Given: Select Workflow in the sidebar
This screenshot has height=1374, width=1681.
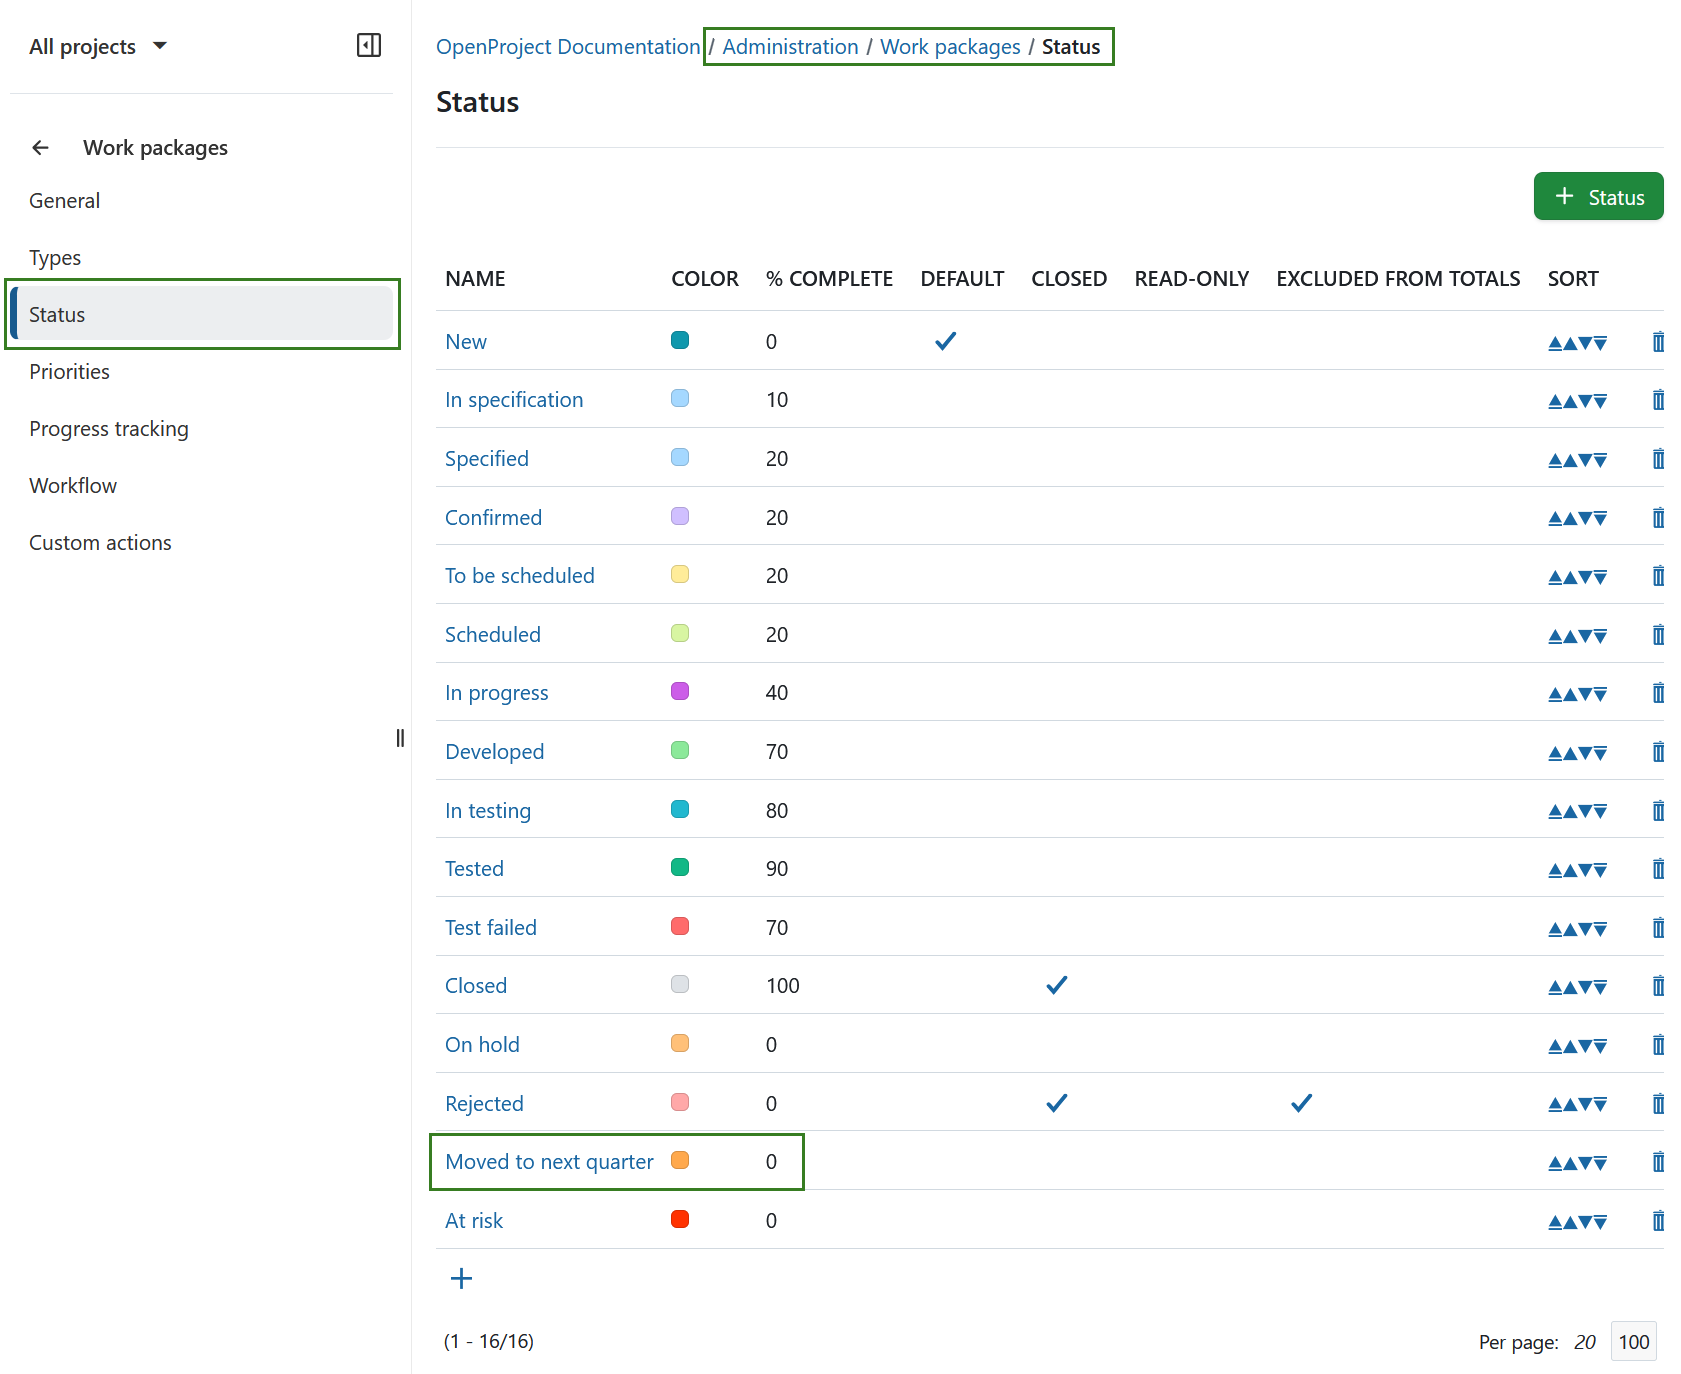Looking at the screenshot, I should tap(73, 485).
